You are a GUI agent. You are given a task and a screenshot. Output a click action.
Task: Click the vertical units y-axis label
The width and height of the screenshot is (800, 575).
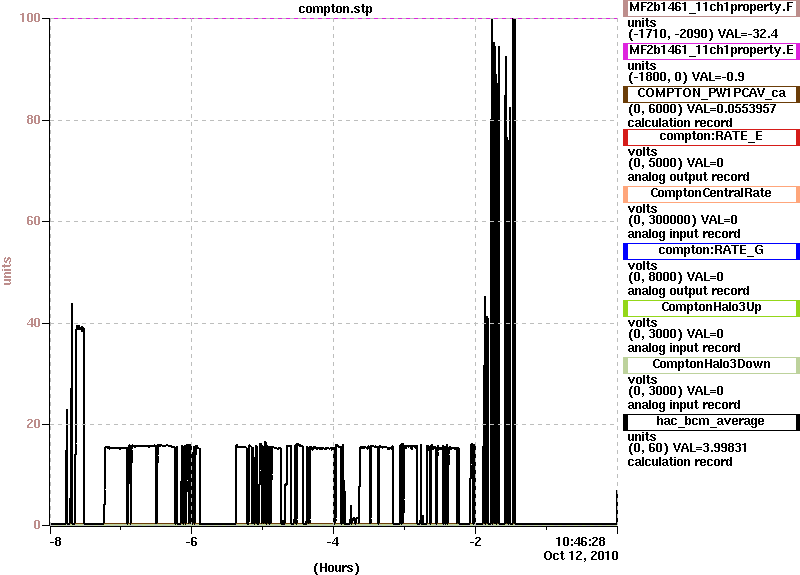pyautogui.click(x=7, y=271)
